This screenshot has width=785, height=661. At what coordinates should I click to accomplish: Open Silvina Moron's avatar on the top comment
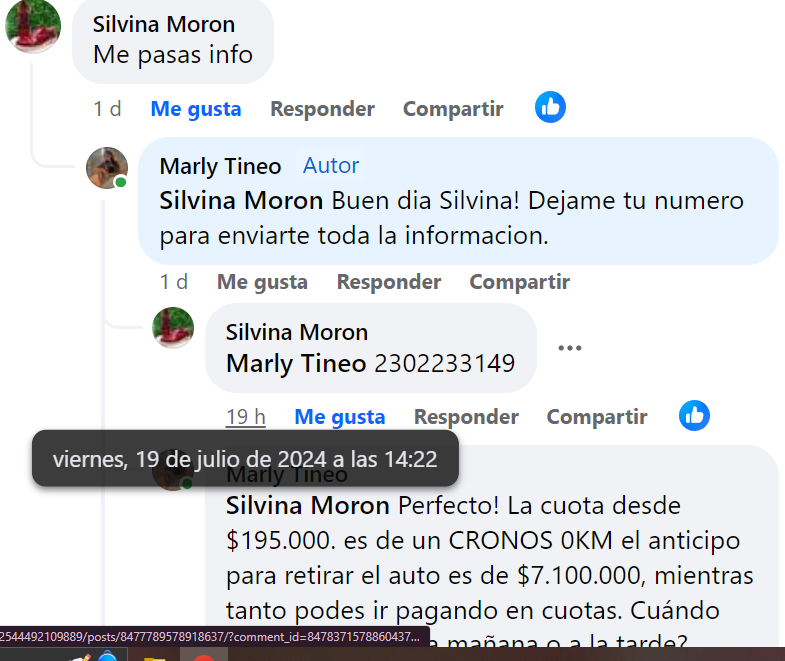pyautogui.click(x=33, y=25)
